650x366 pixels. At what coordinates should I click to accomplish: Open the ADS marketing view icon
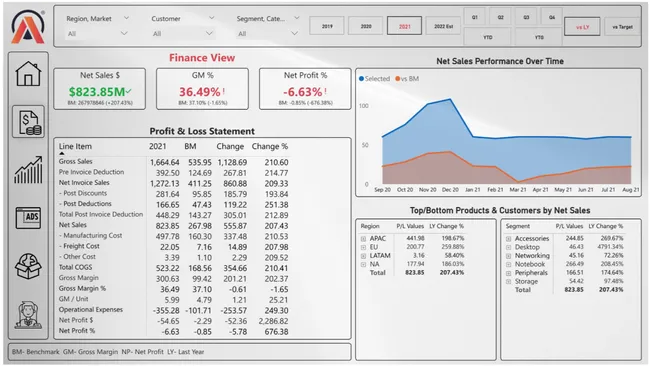tap(28, 218)
